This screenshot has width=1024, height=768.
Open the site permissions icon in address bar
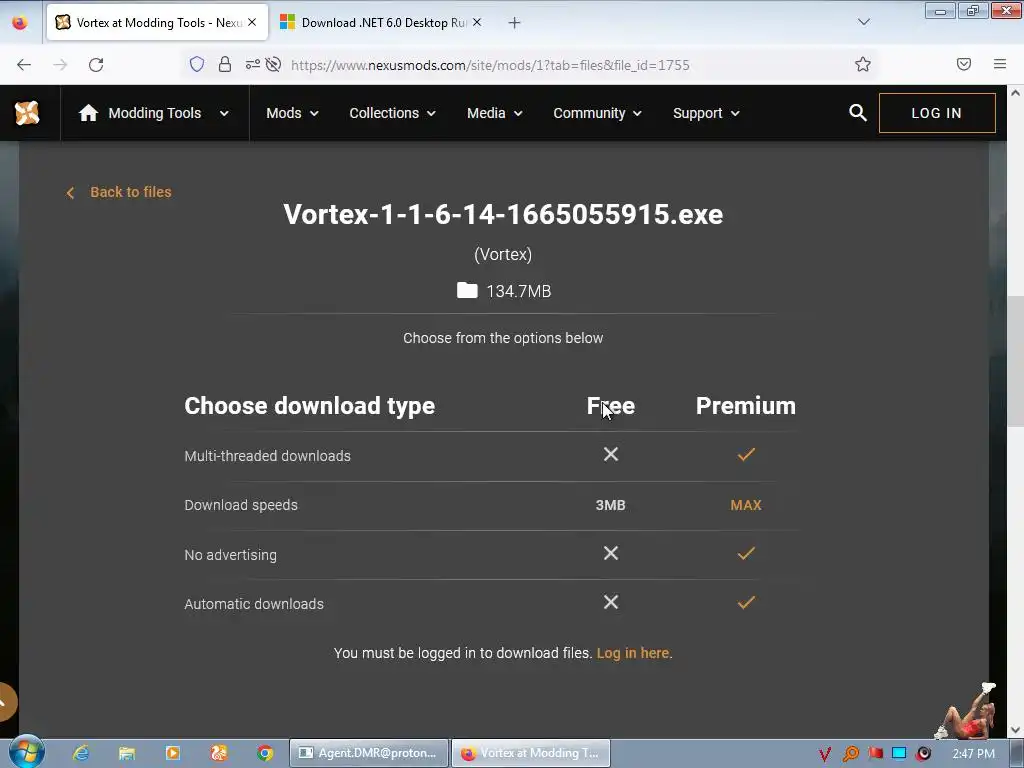click(x=253, y=64)
